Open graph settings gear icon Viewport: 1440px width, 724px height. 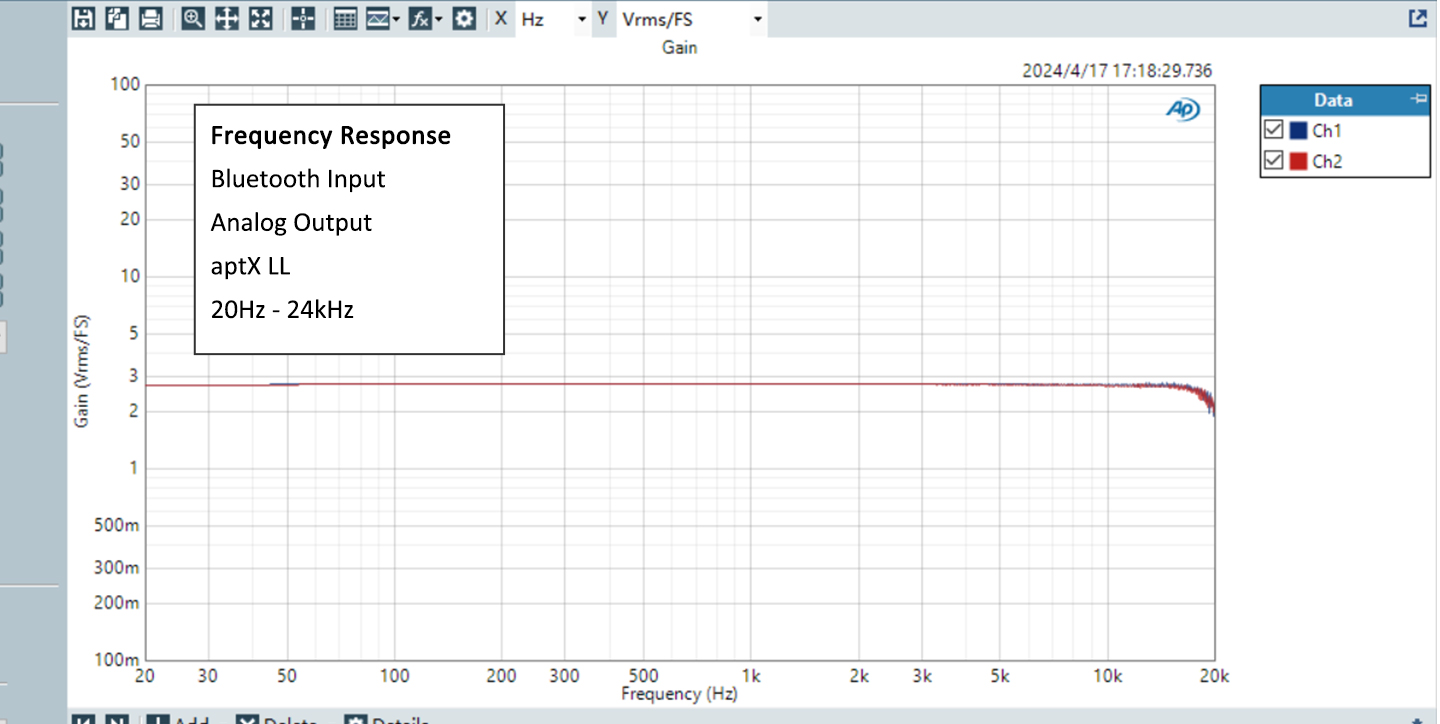[x=464, y=18]
